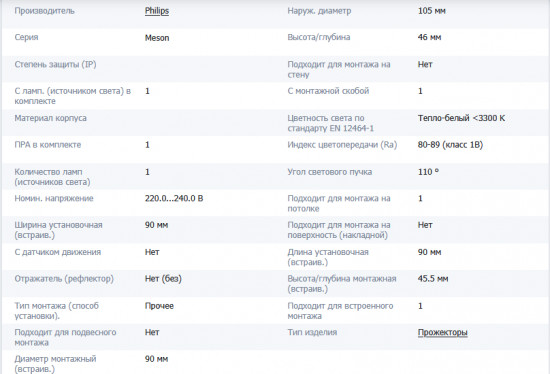Image resolution: width=550 pixels, height=374 pixels.
Task: Click the Высота/глубина 46 мм value
Action: (429, 38)
